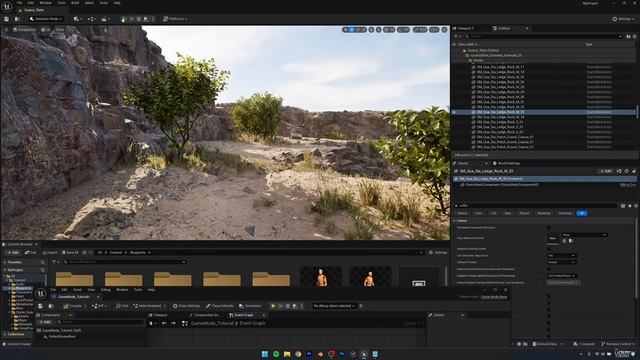Open the Perspective view dropdown in viewport
The height and width of the screenshot is (360, 640).
(x=24, y=29)
